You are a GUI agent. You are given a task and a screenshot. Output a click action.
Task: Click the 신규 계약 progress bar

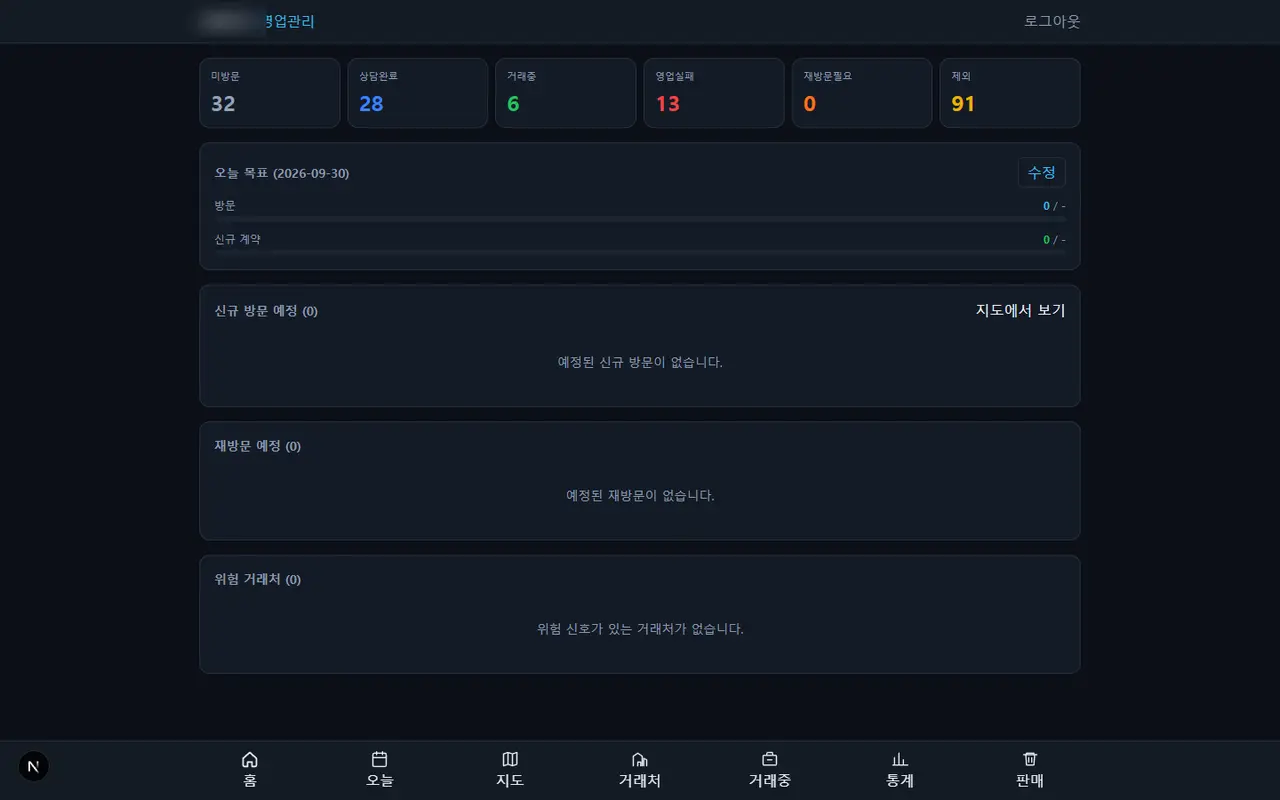640,252
